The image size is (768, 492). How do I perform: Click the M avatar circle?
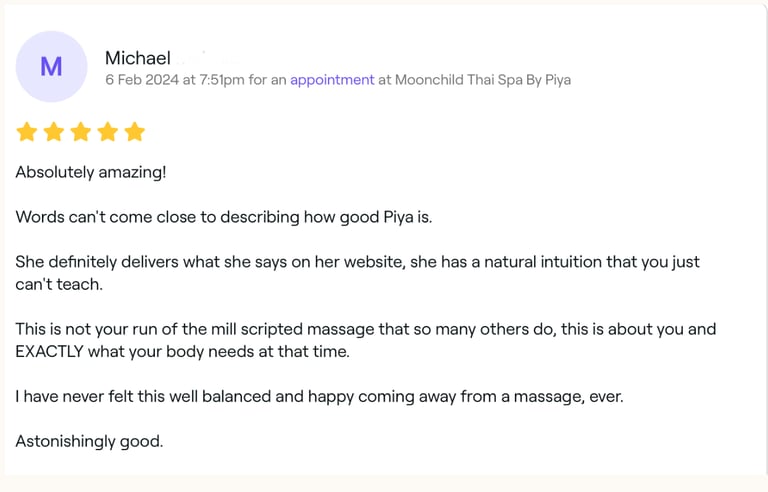(x=51, y=67)
